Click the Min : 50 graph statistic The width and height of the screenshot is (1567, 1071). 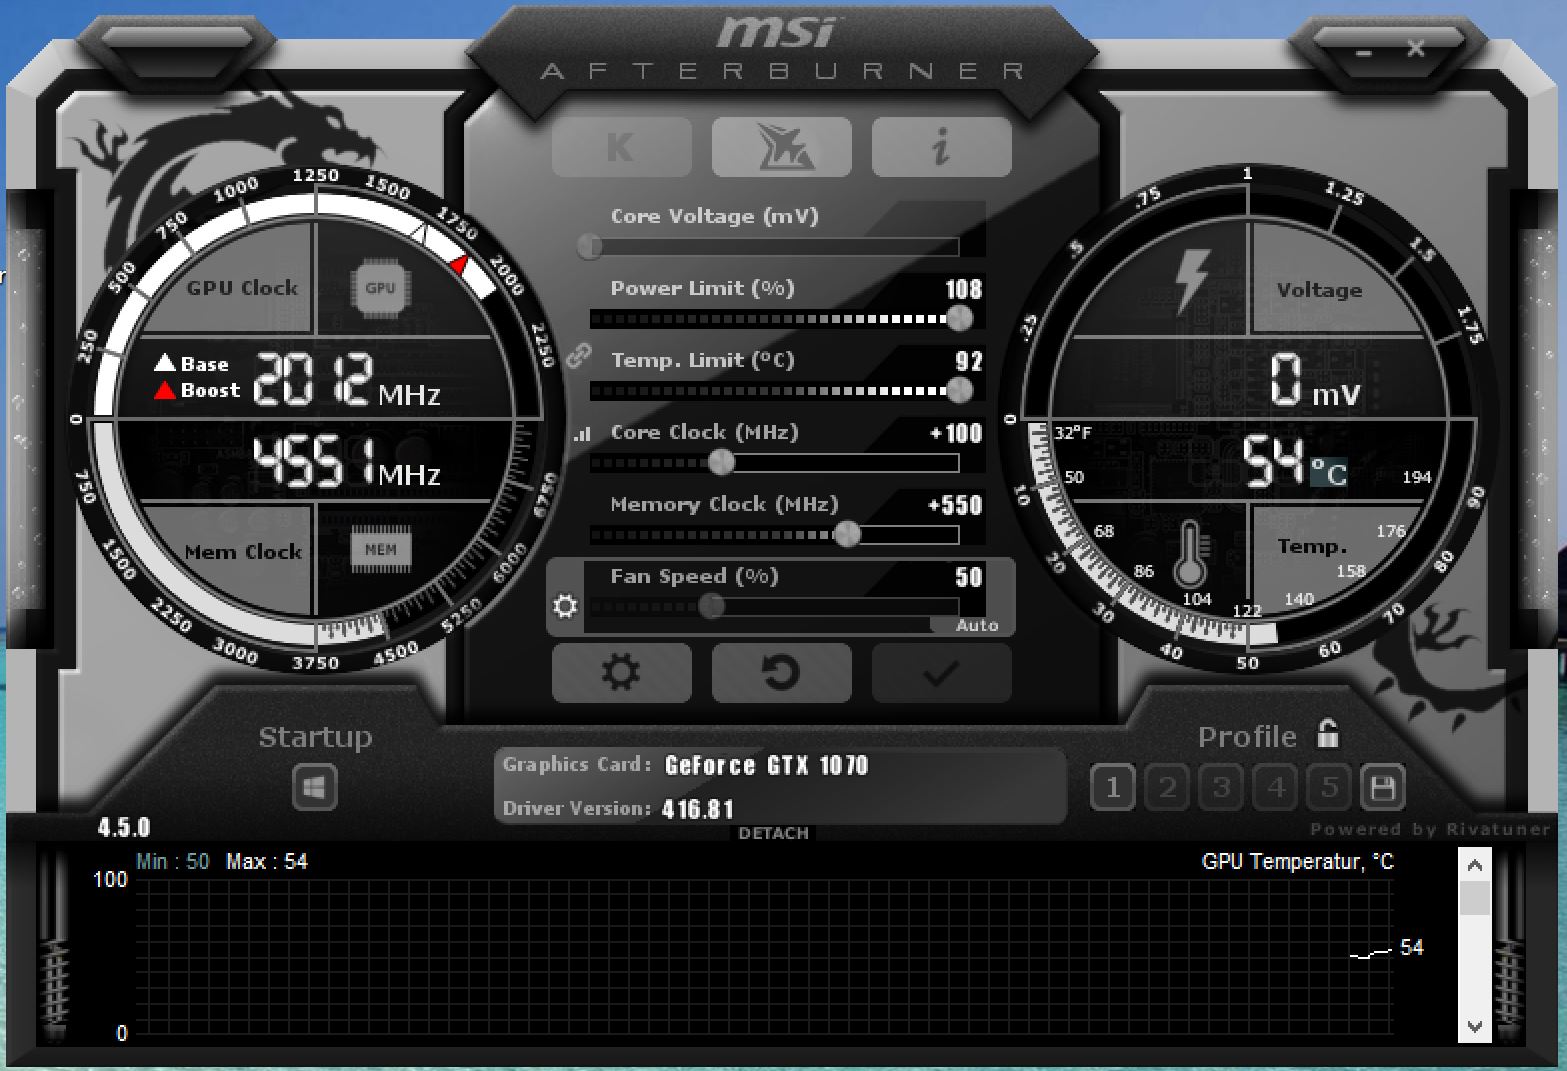coord(173,862)
